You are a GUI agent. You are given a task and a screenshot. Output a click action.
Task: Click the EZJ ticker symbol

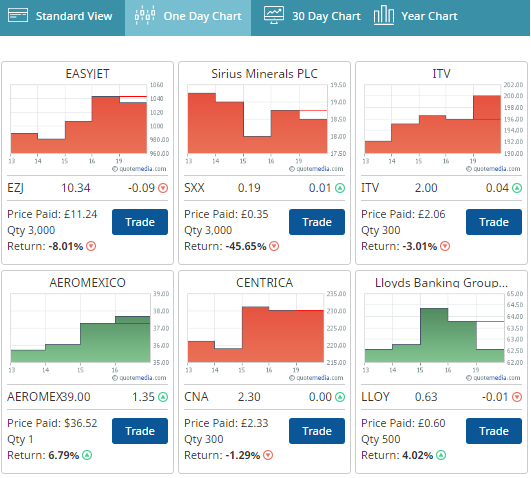tap(15, 188)
